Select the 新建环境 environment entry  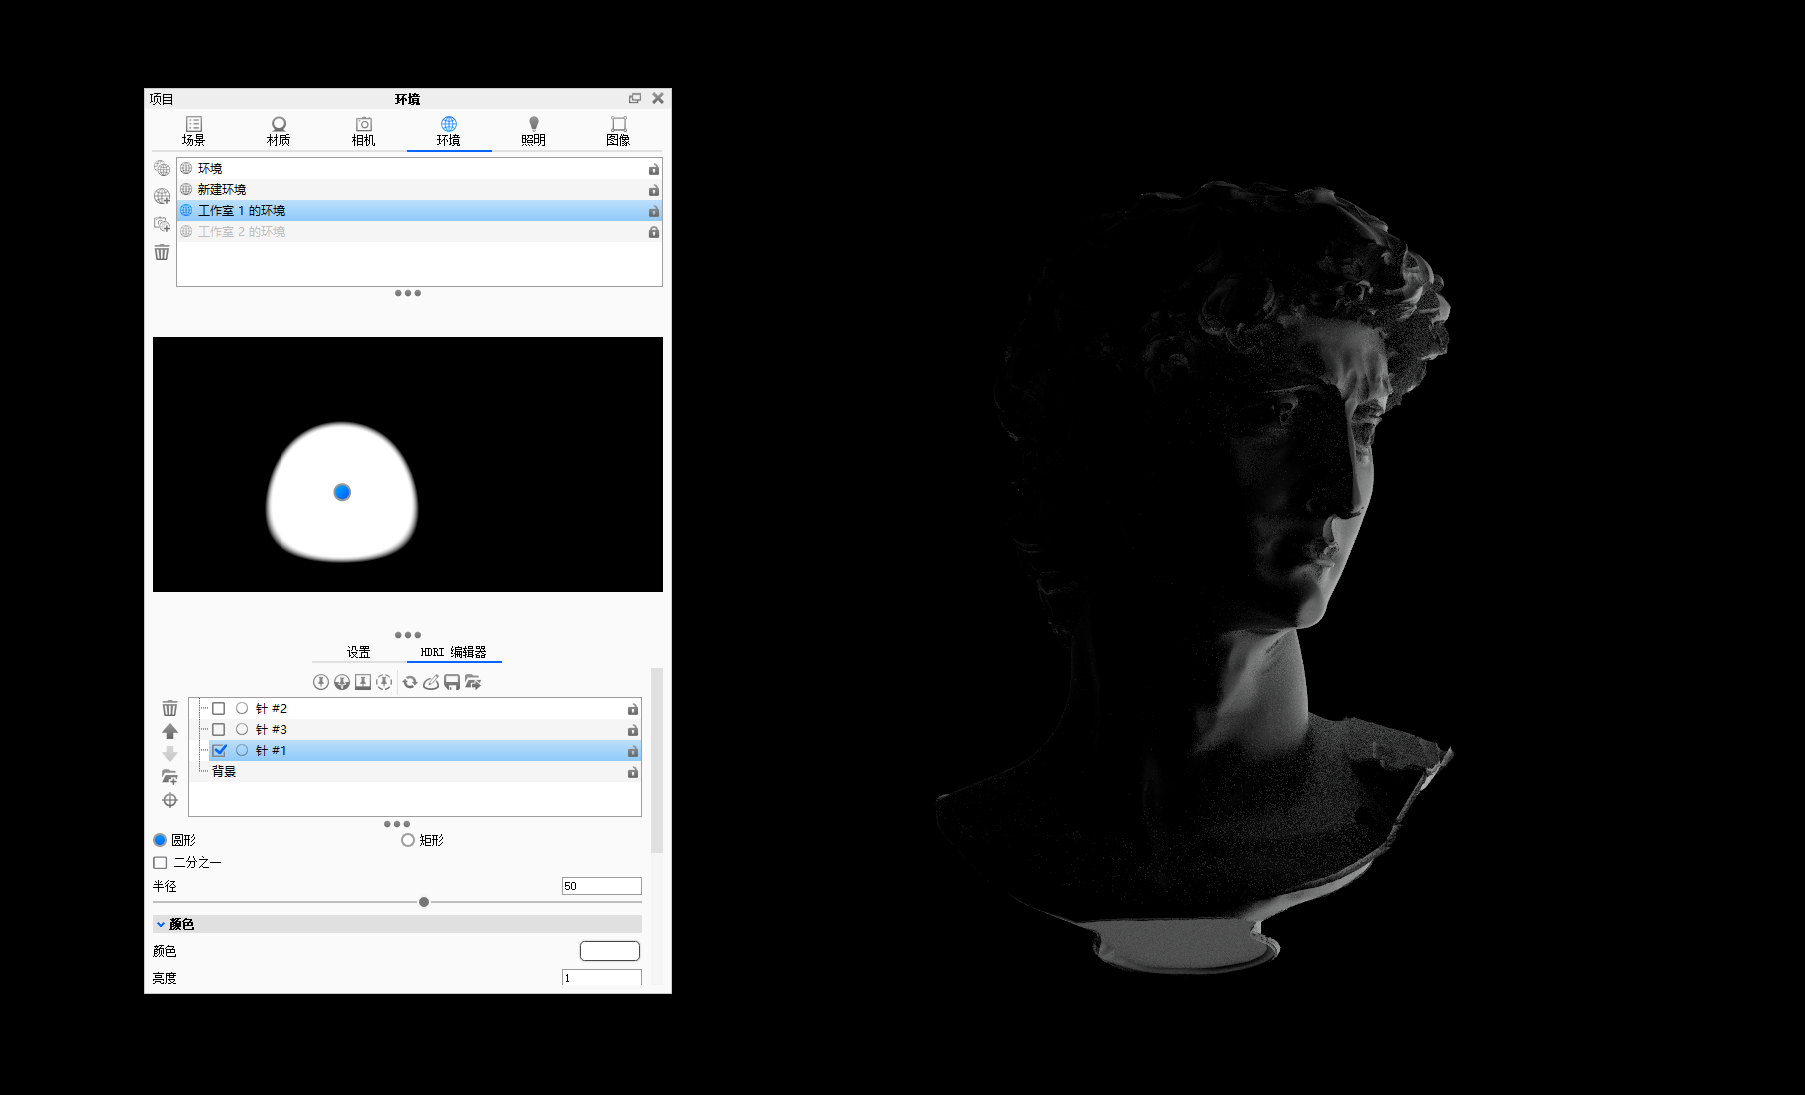300,189
